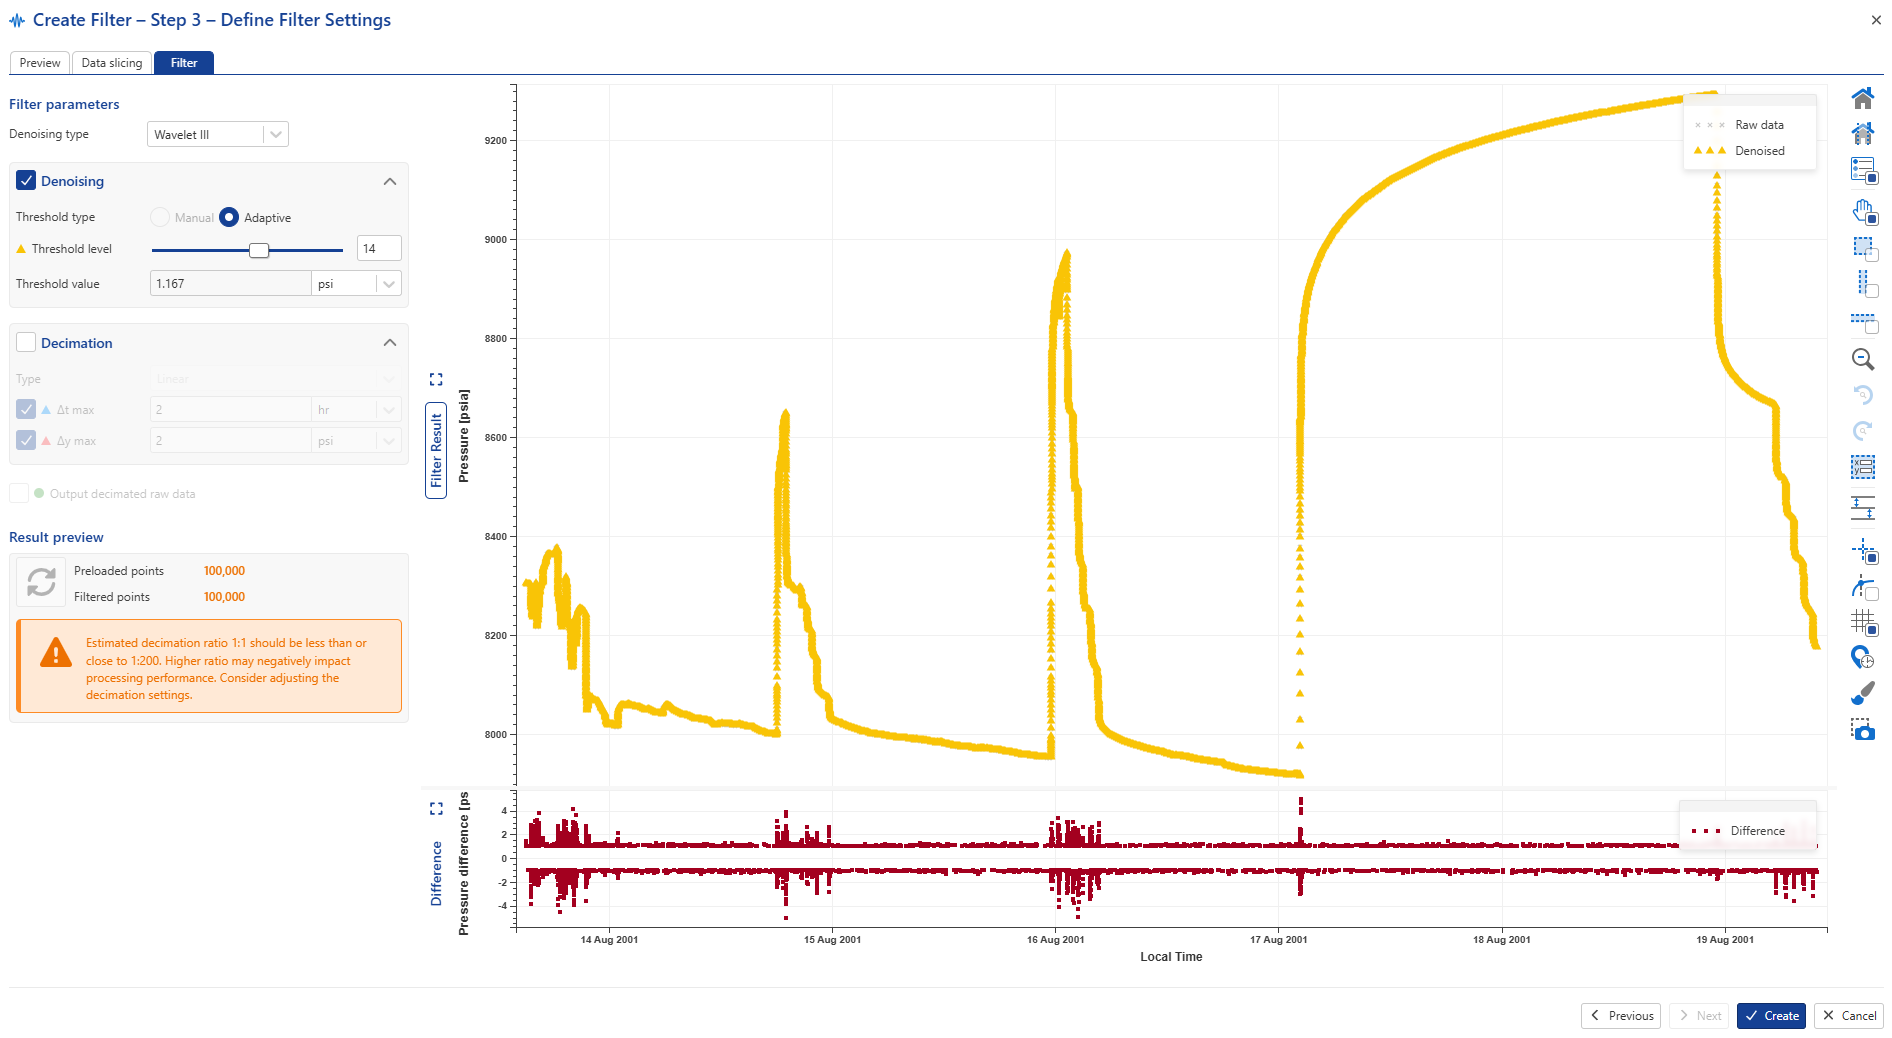
Task: Toggle the legend list icon
Action: point(1862,170)
